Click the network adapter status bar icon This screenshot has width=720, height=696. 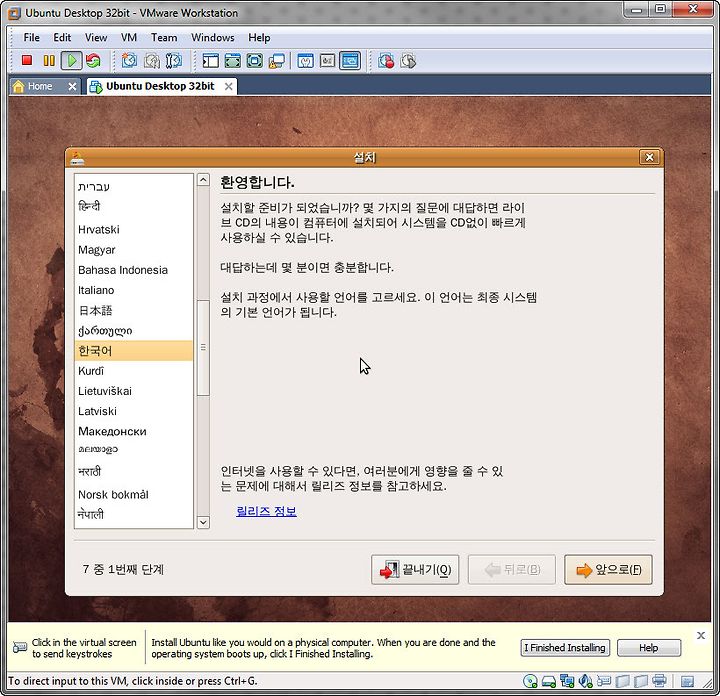click(567, 681)
